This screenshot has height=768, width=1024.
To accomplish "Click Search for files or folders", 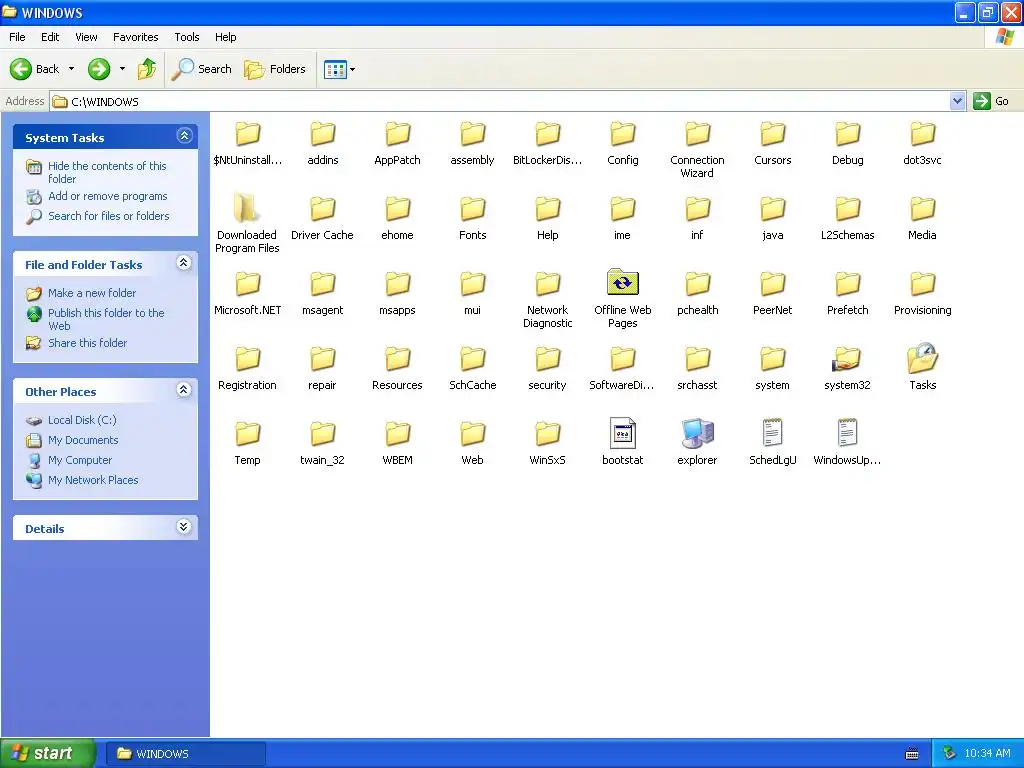I will click(x=108, y=216).
